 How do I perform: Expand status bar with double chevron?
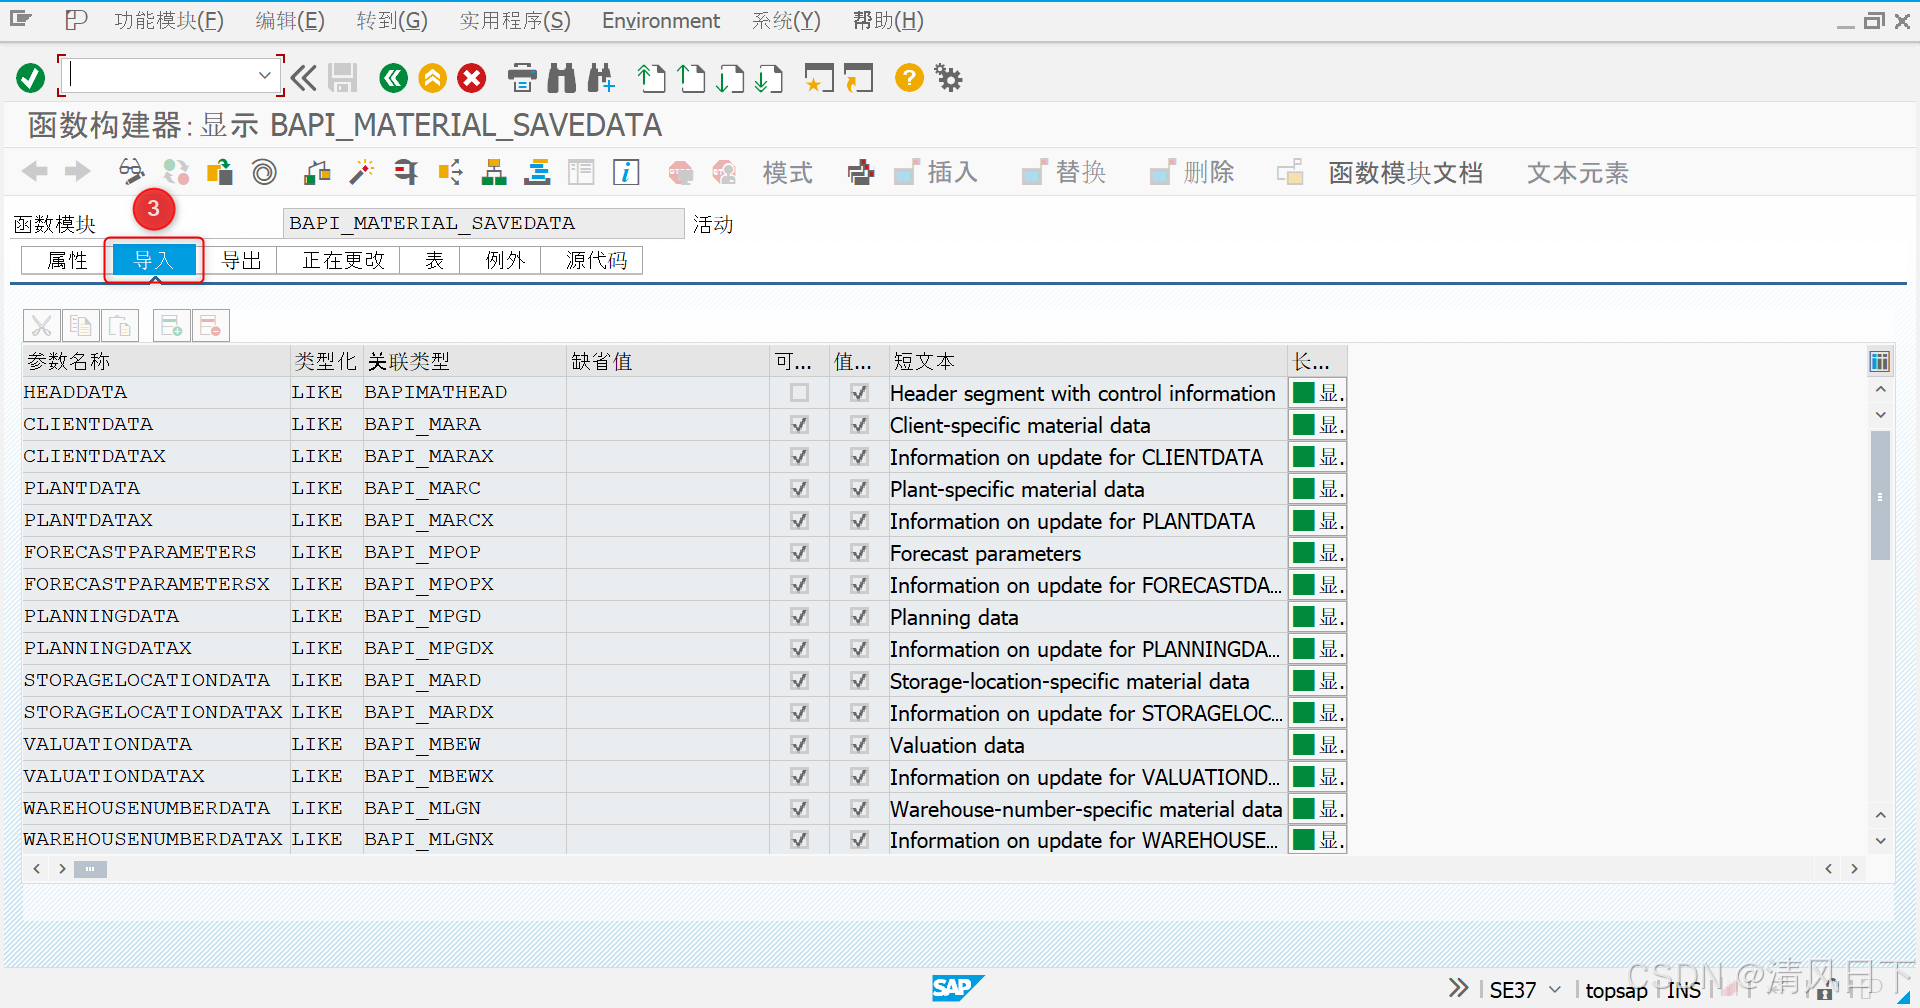tap(1459, 988)
